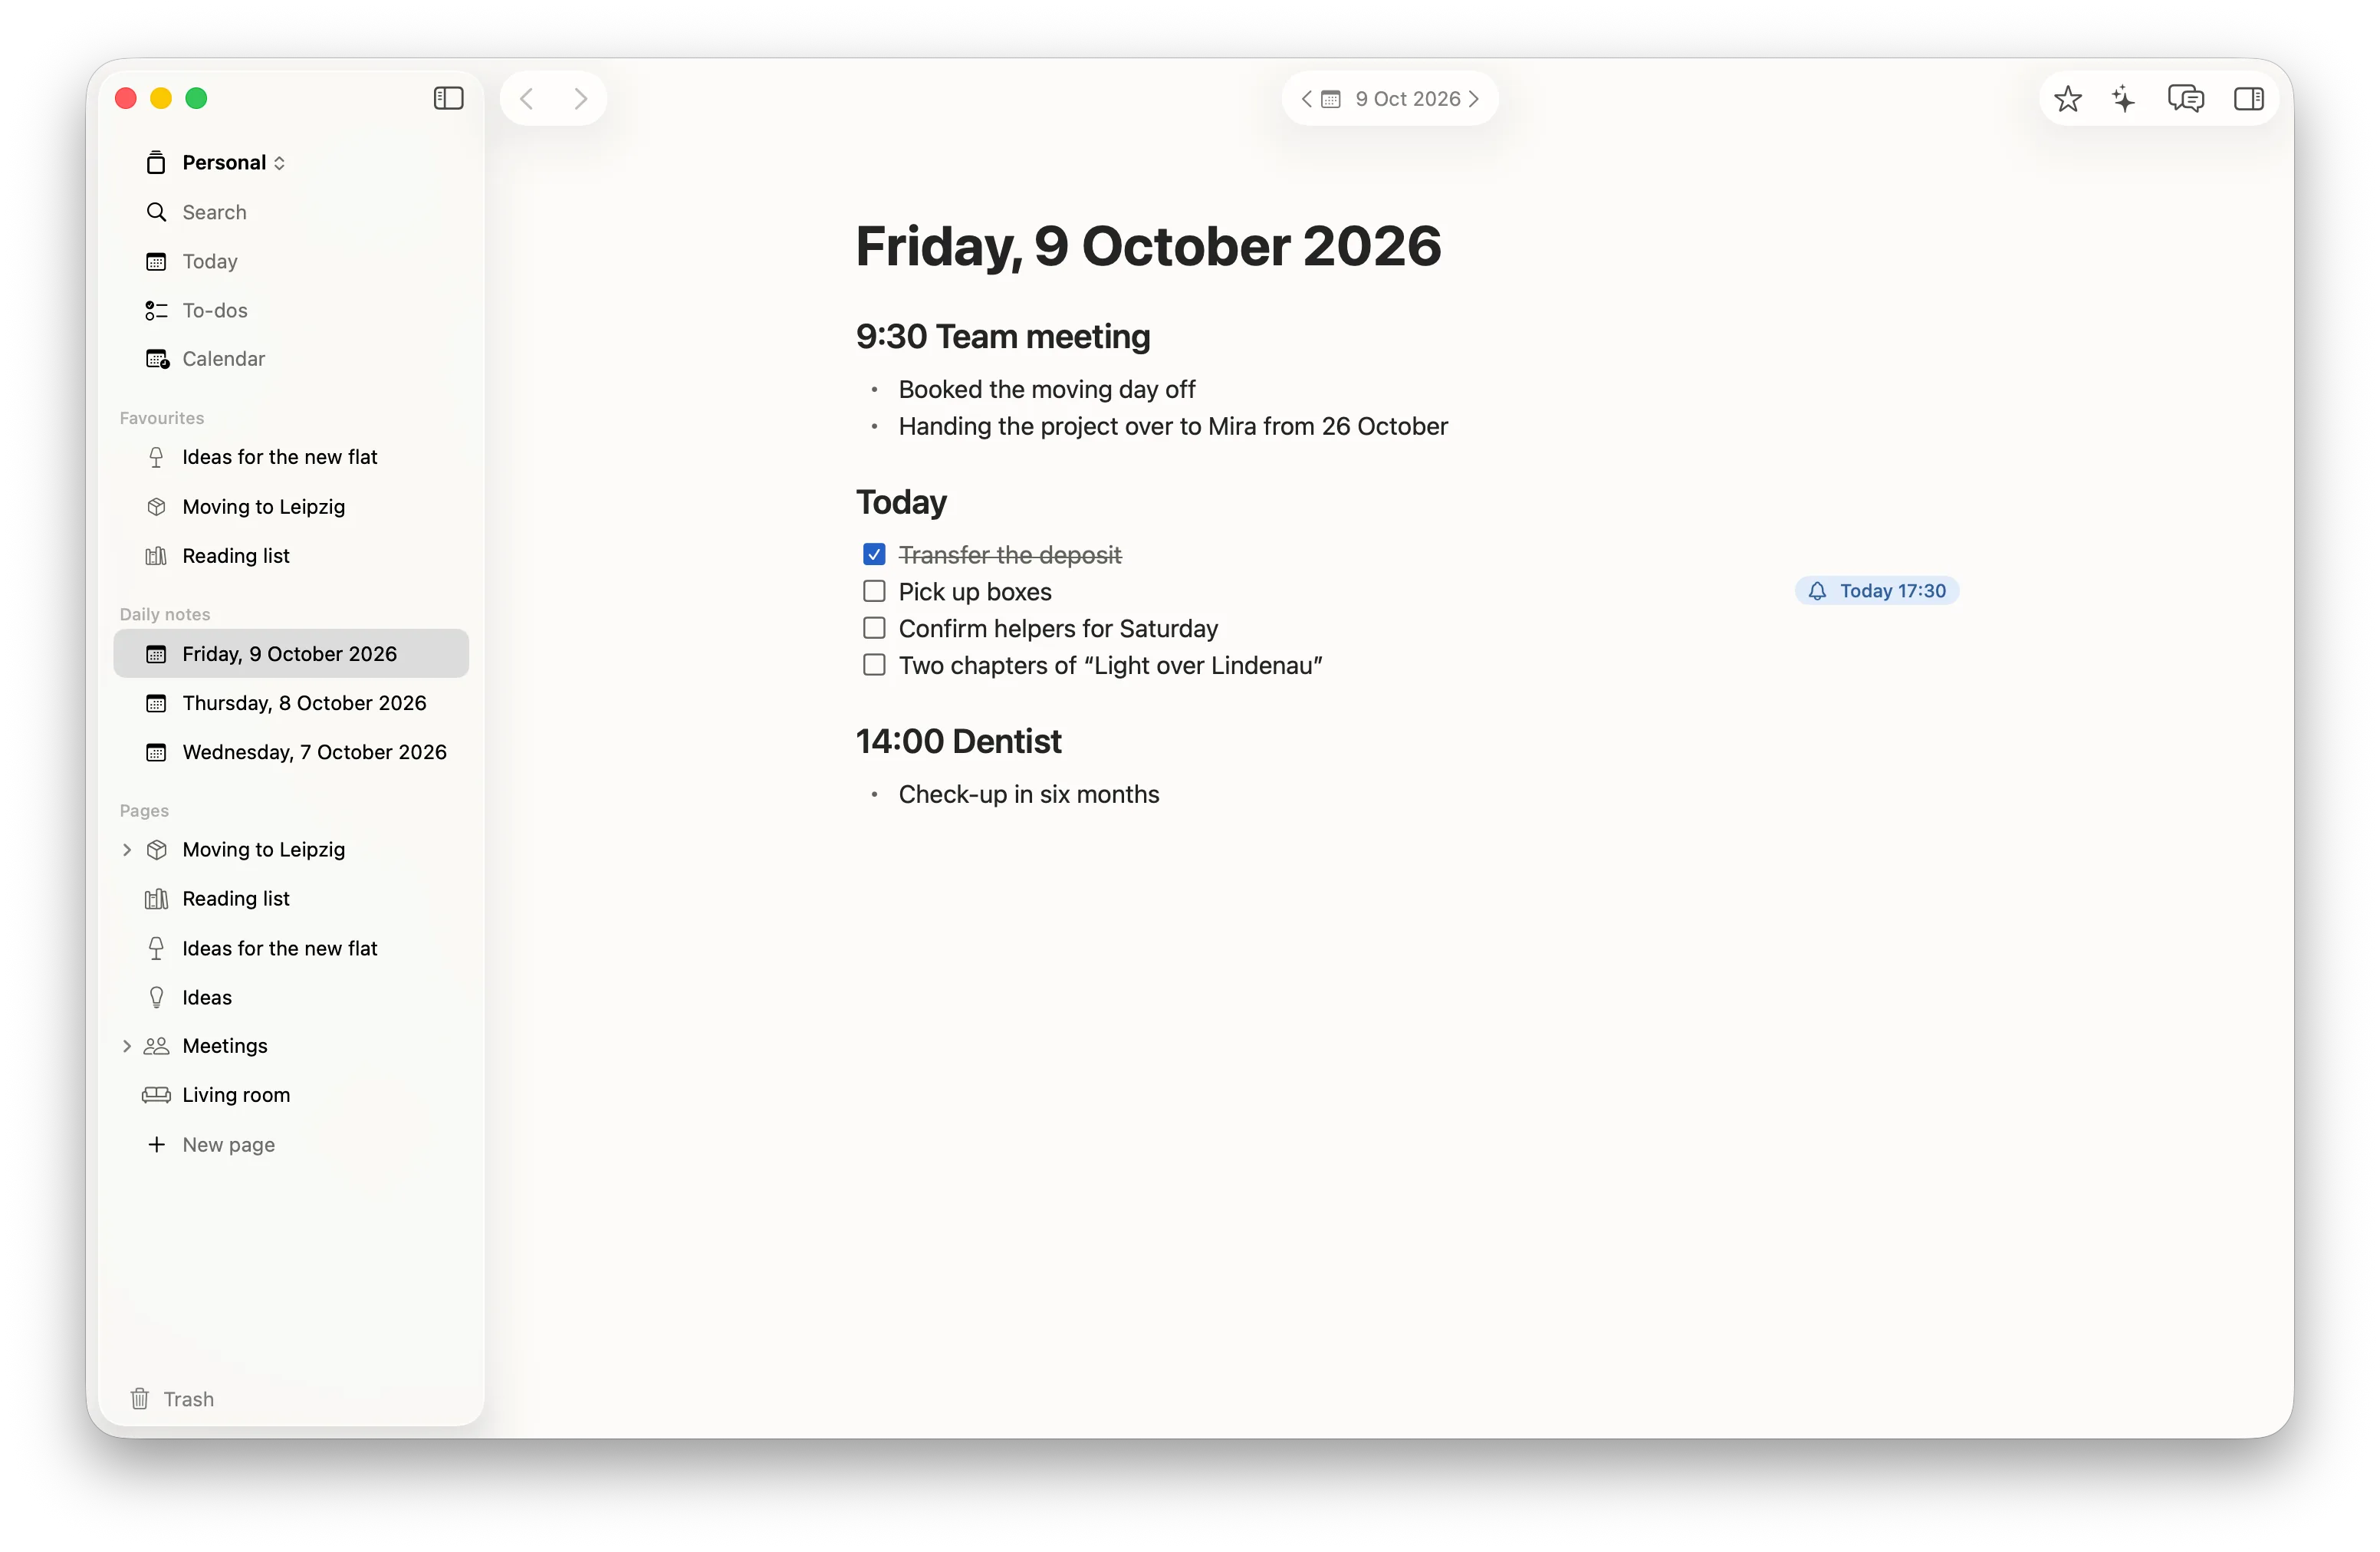Select daily note Thursday, 8 October 2026
The width and height of the screenshot is (2380, 1552).
(x=290, y=703)
